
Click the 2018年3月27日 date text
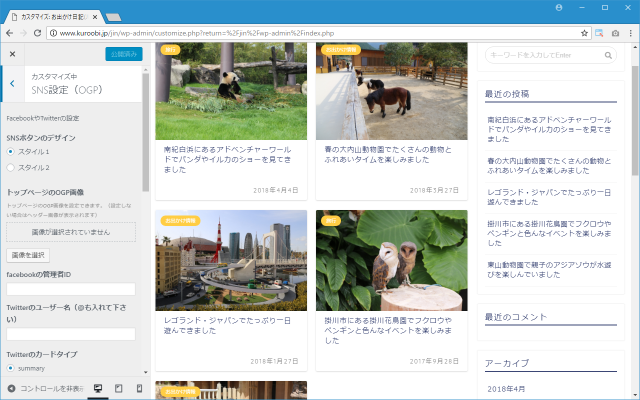pyautogui.click(x=434, y=190)
